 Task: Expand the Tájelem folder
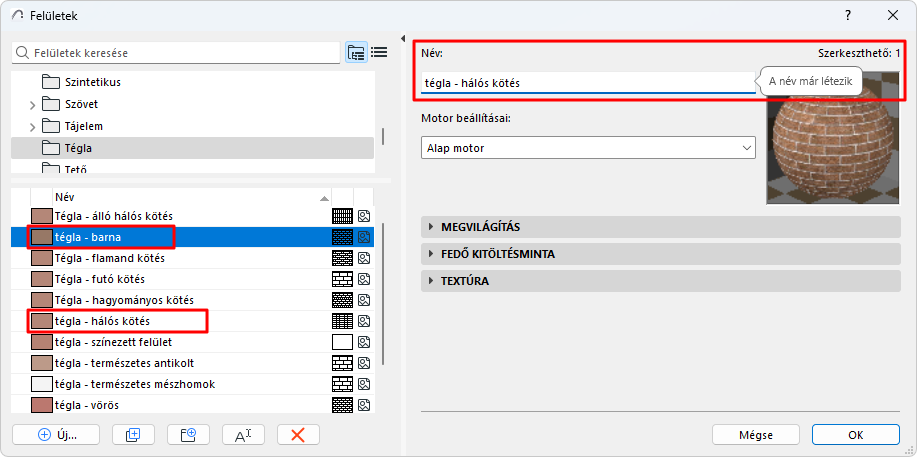32,126
